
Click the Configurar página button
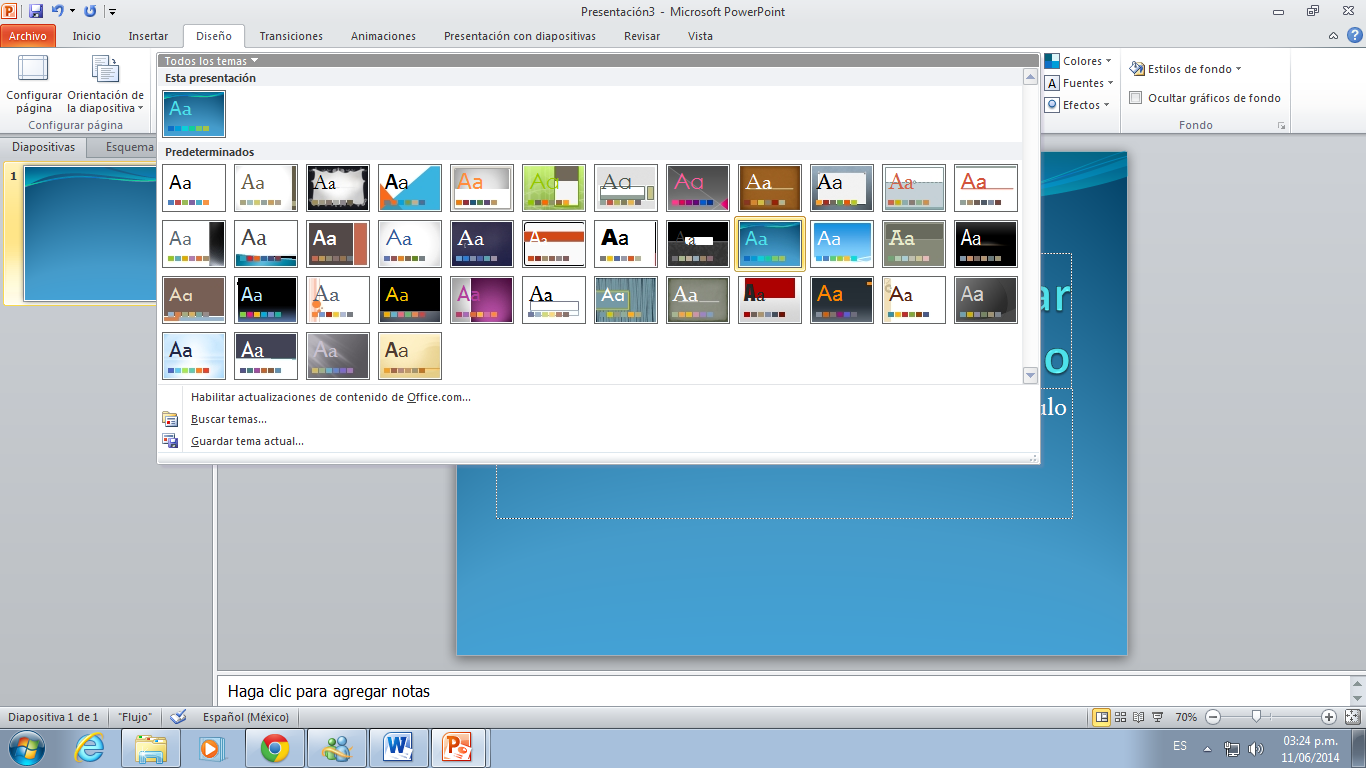coord(34,84)
